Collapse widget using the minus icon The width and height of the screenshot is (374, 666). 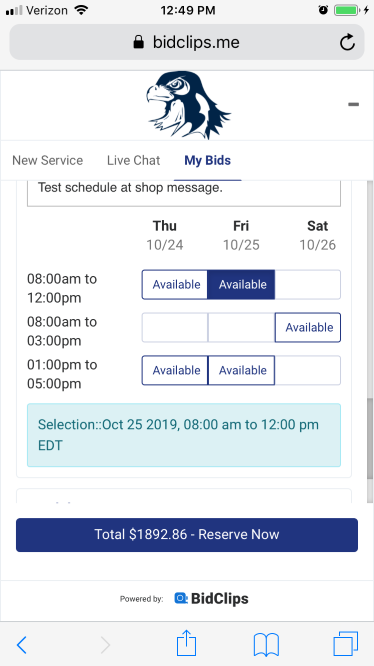tap(353, 104)
